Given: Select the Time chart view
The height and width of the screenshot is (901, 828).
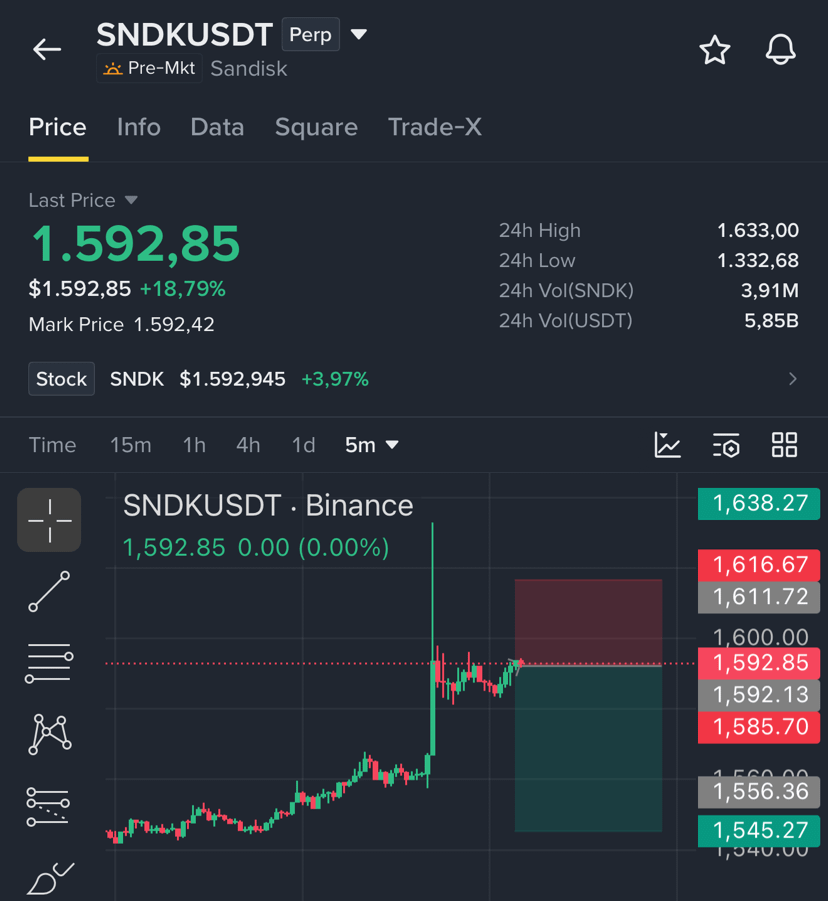Looking at the screenshot, I should [52, 445].
